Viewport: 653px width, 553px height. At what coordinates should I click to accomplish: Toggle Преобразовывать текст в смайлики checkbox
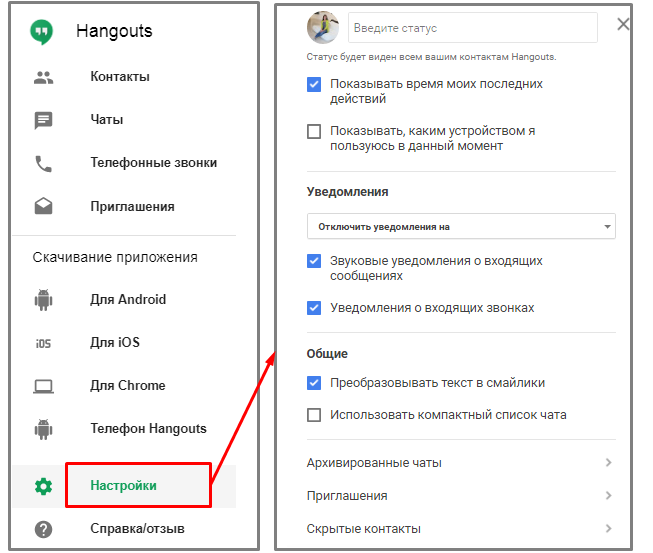pyautogui.click(x=314, y=383)
